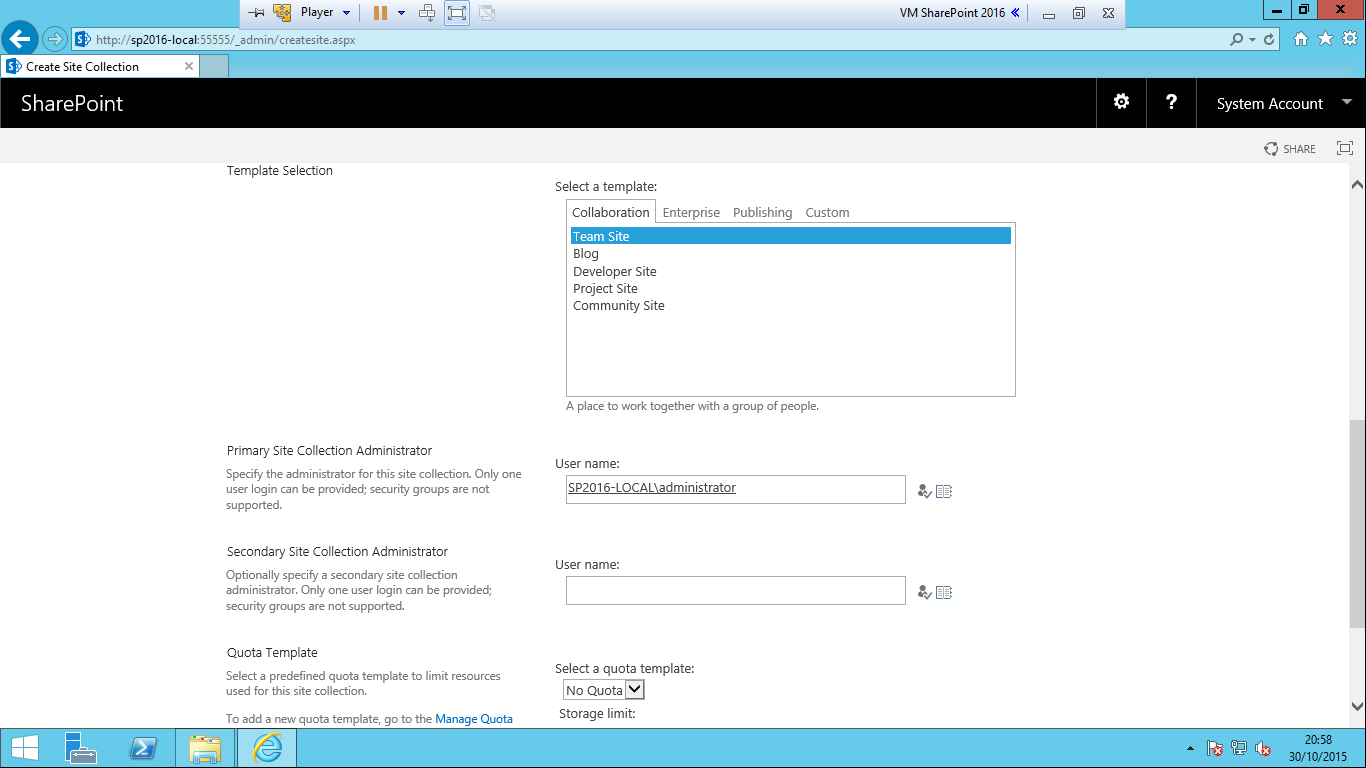The image size is (1366, 768).
Task: Browse address book for Secondary Administrator
Action: [944, 592]
